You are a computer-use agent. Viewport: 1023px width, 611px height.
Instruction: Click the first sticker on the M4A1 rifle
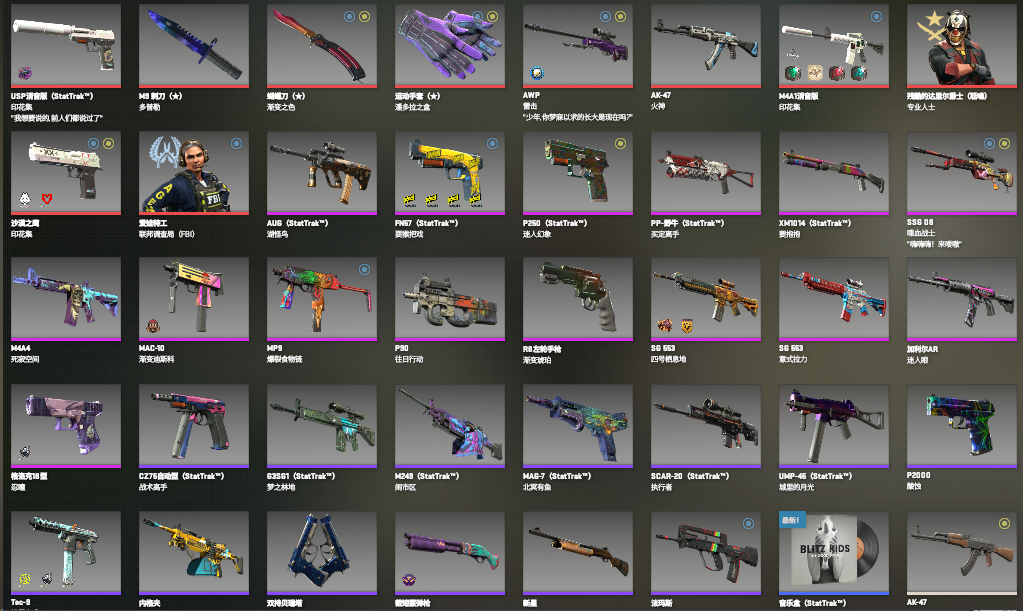[x=793, y=72]
